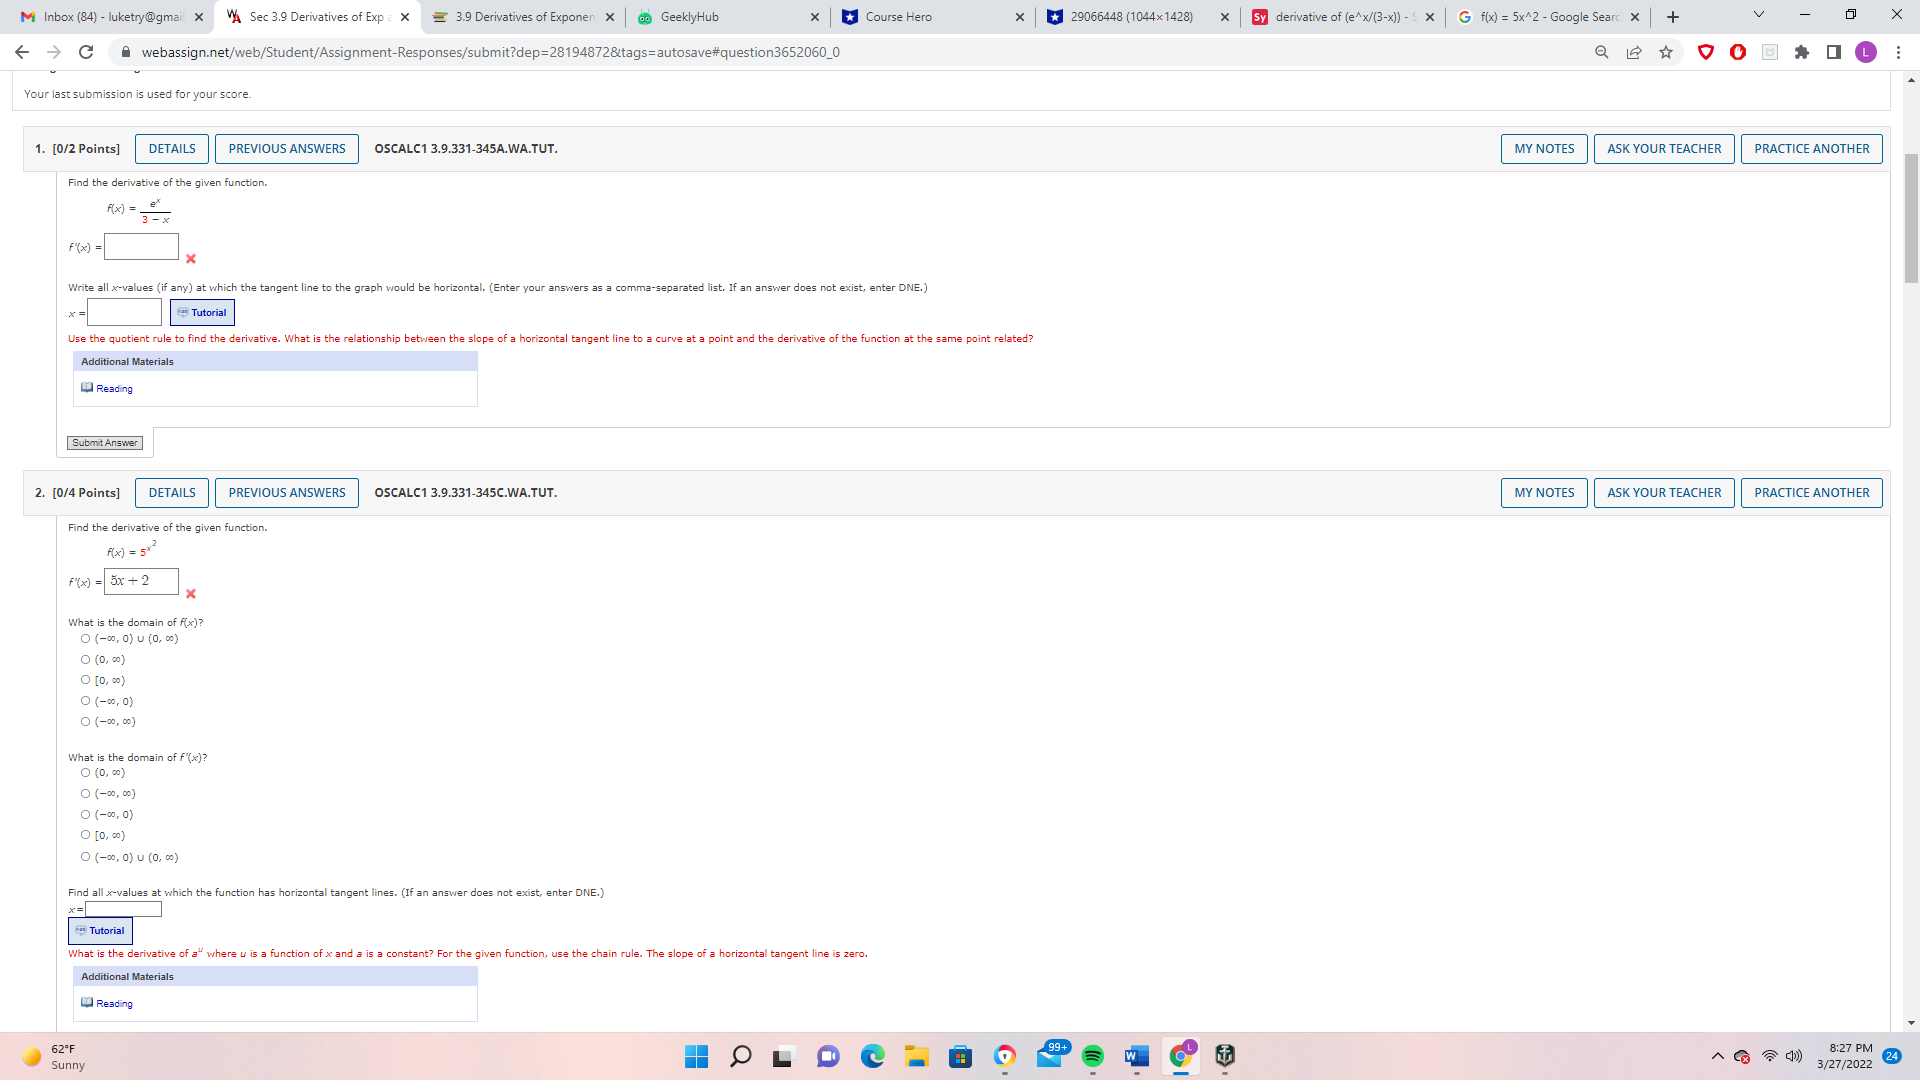Open the zoom magnifier icon in address bar
The image size is (1920, 1080).
point(1602,52)
